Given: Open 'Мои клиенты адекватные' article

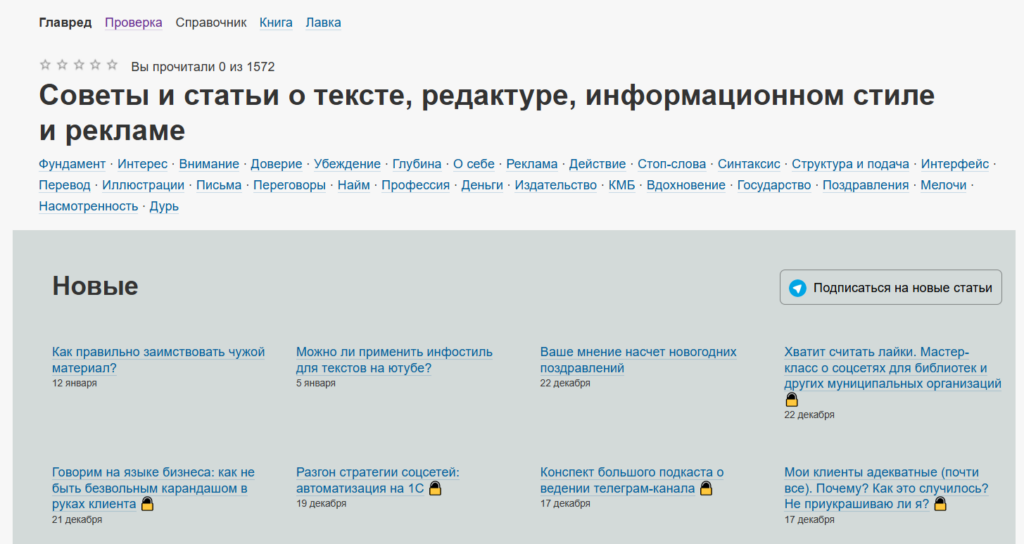Looking at the screenshot, I should pos(886,488).
